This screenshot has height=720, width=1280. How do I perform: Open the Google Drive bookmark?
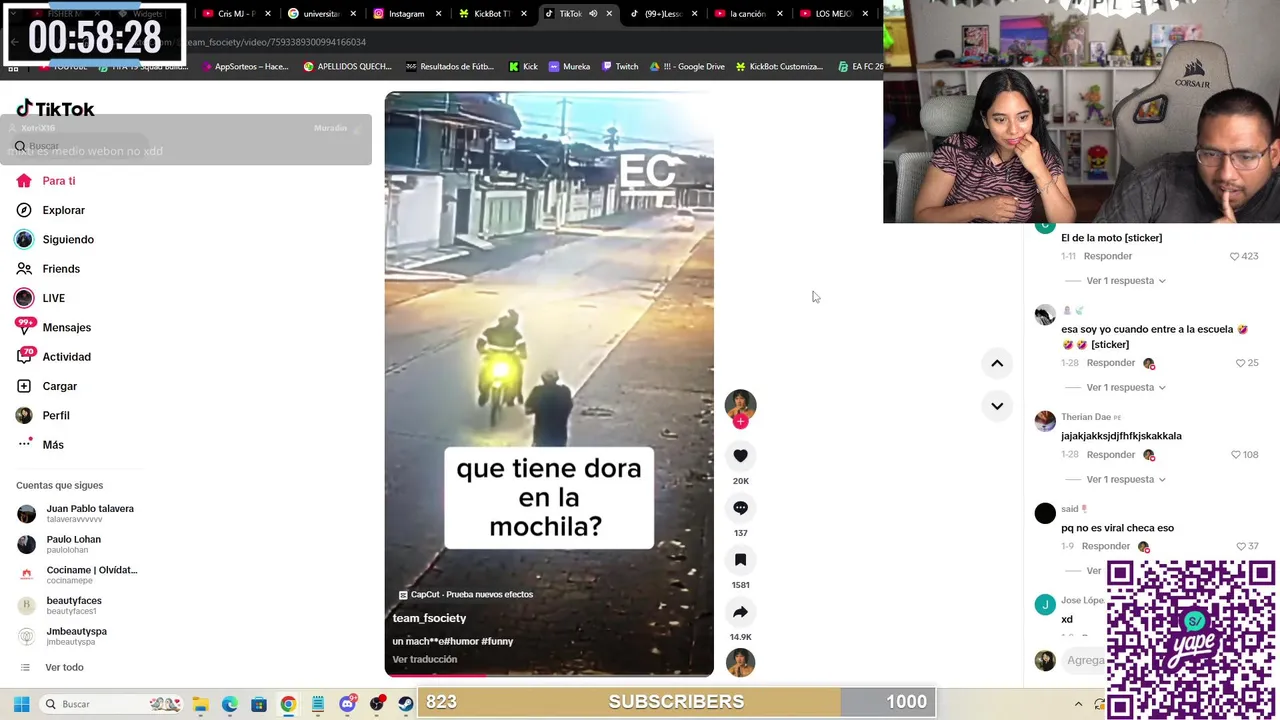point(687,67)
